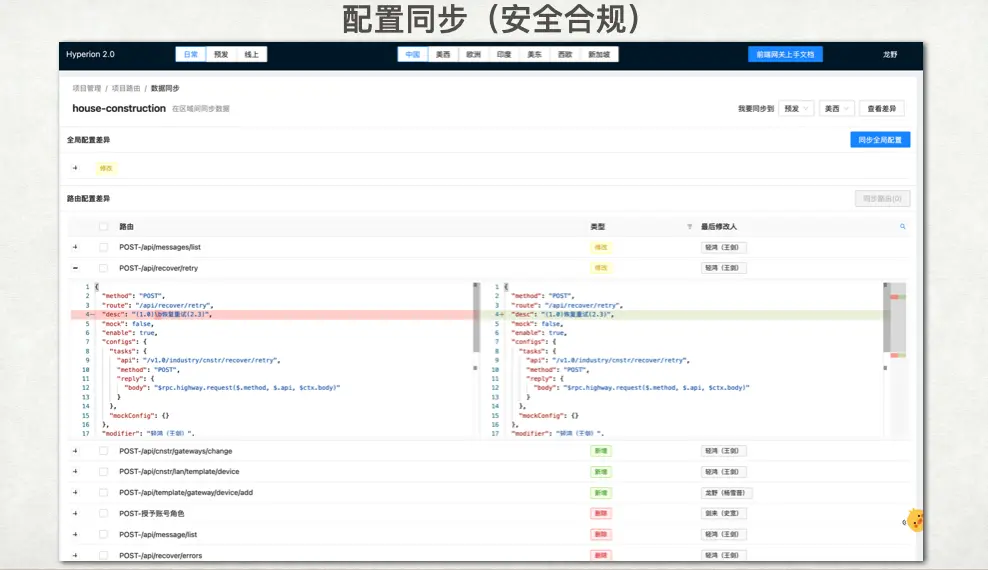The image size is (988, 570).
Task: Click the search icon in 最后修改人 column header
Action: point(902,227)
